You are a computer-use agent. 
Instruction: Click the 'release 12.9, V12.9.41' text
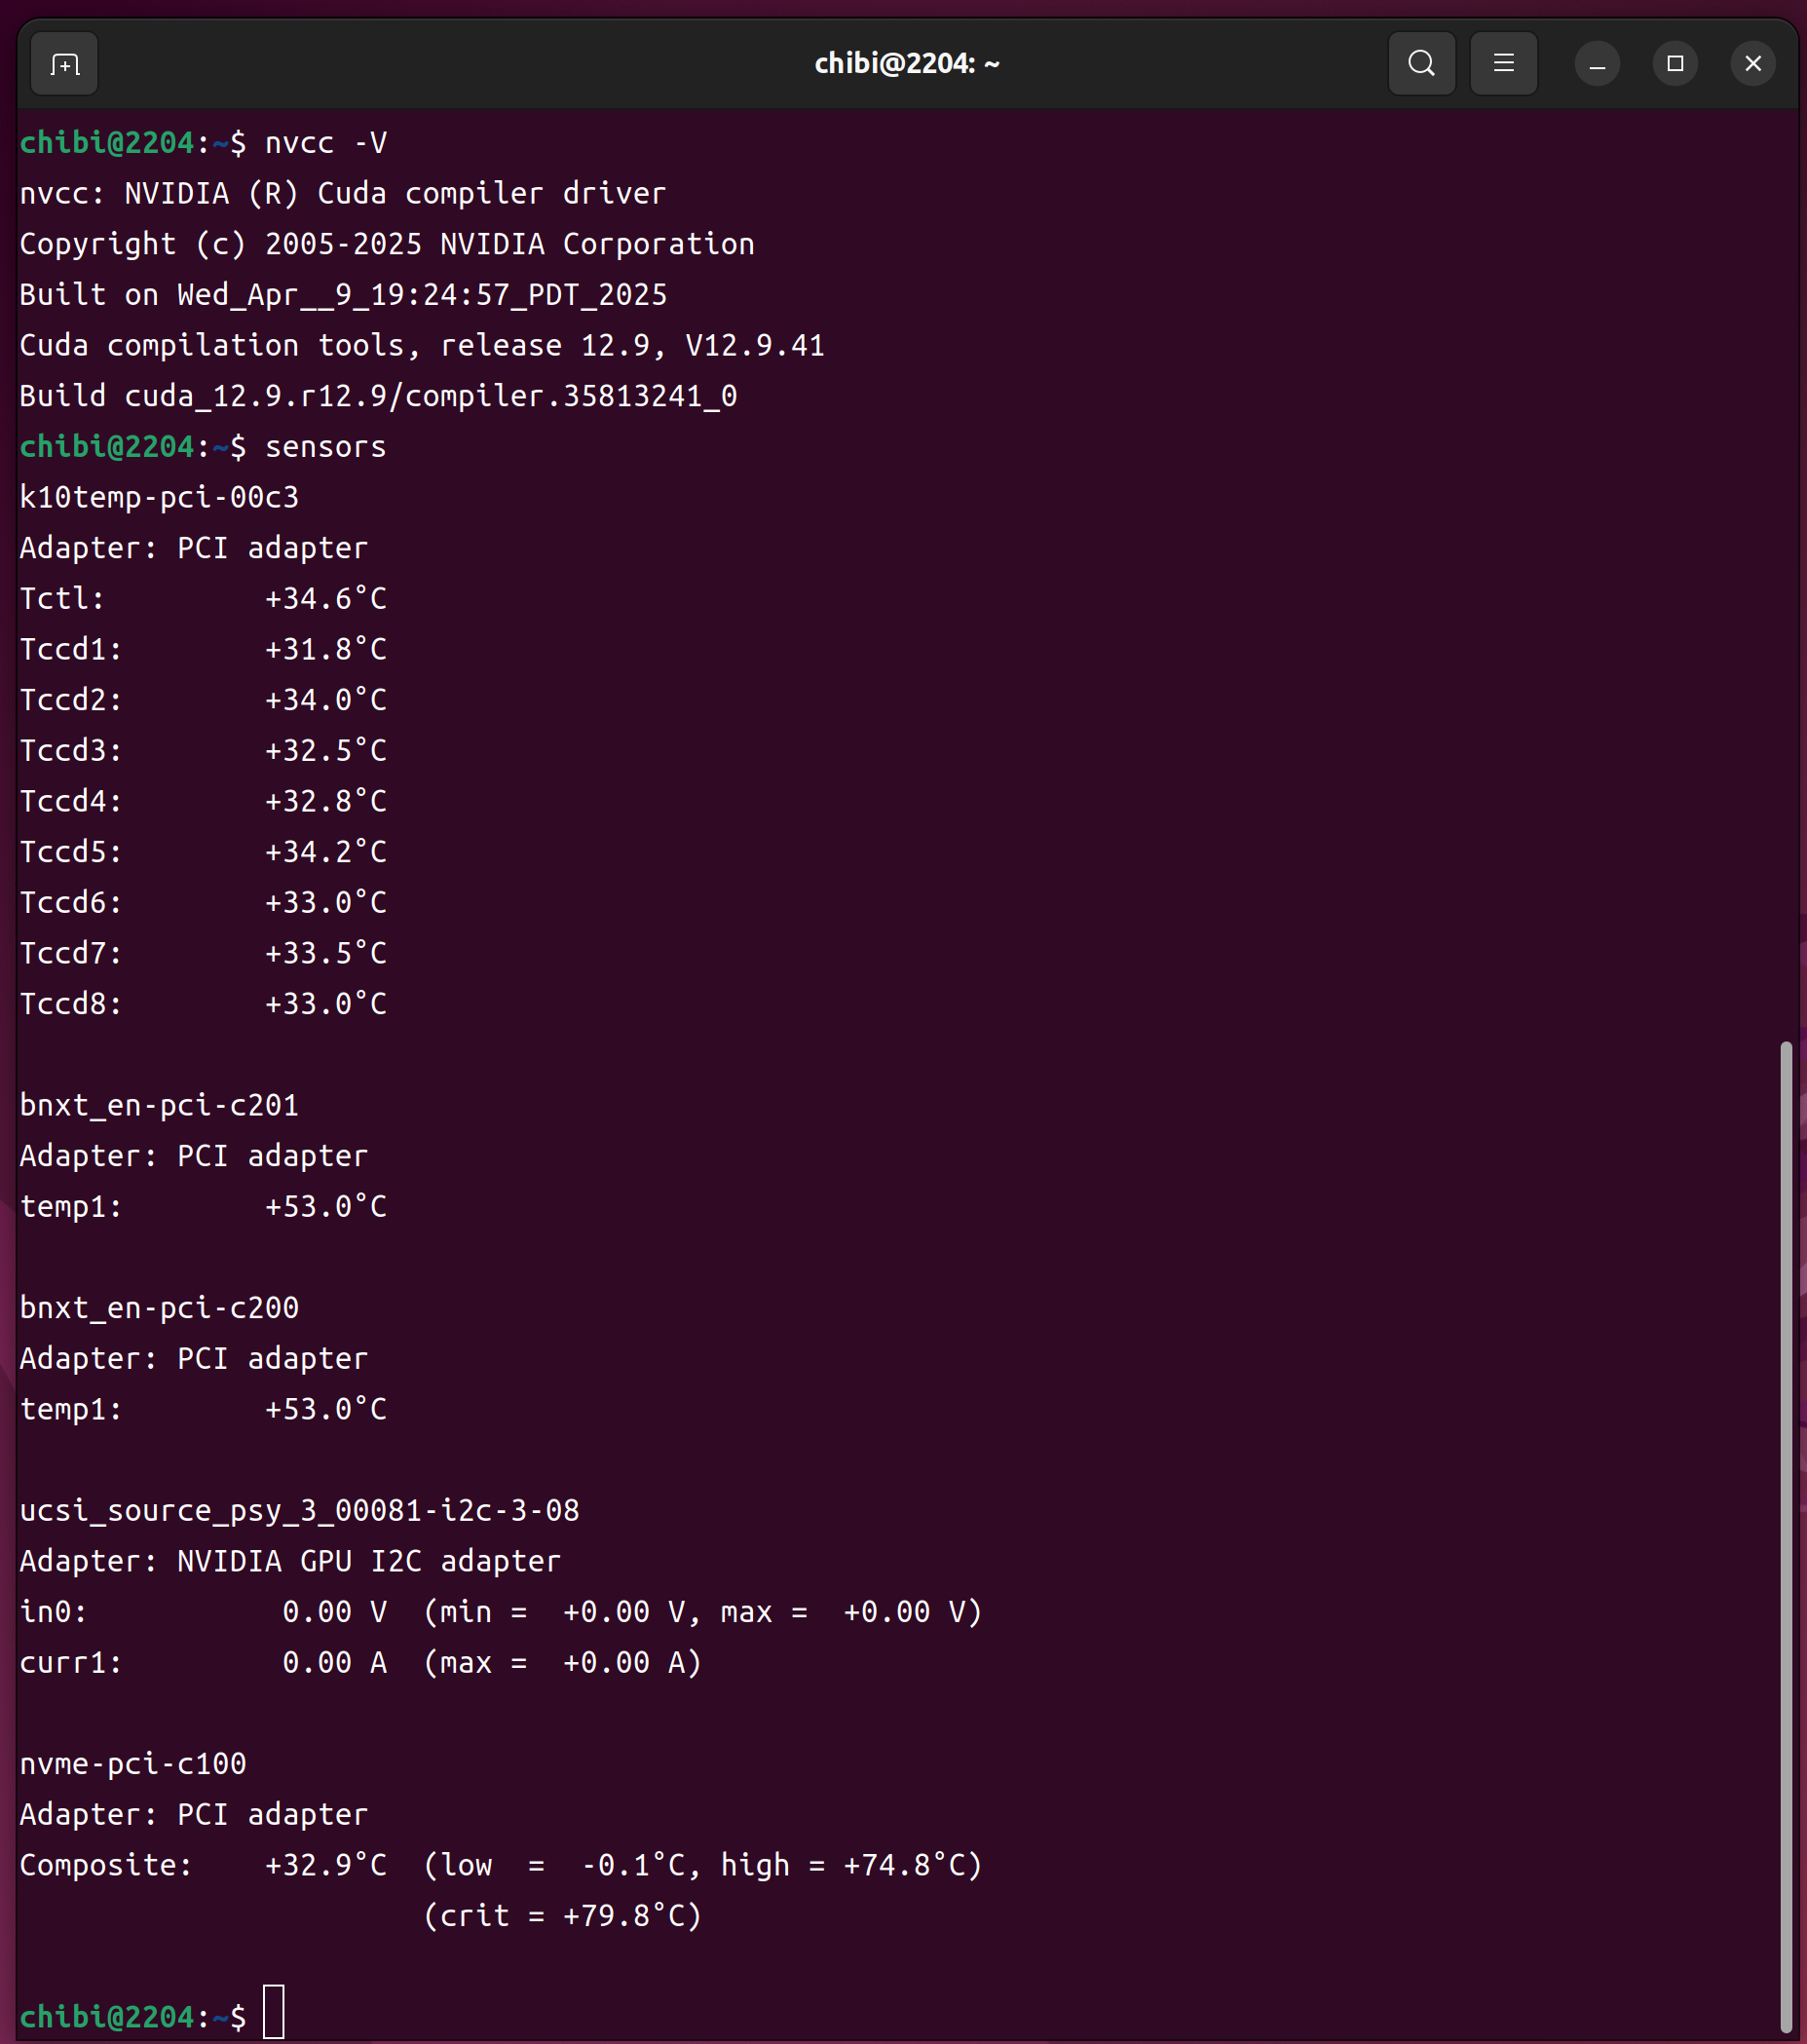(632, 346)
